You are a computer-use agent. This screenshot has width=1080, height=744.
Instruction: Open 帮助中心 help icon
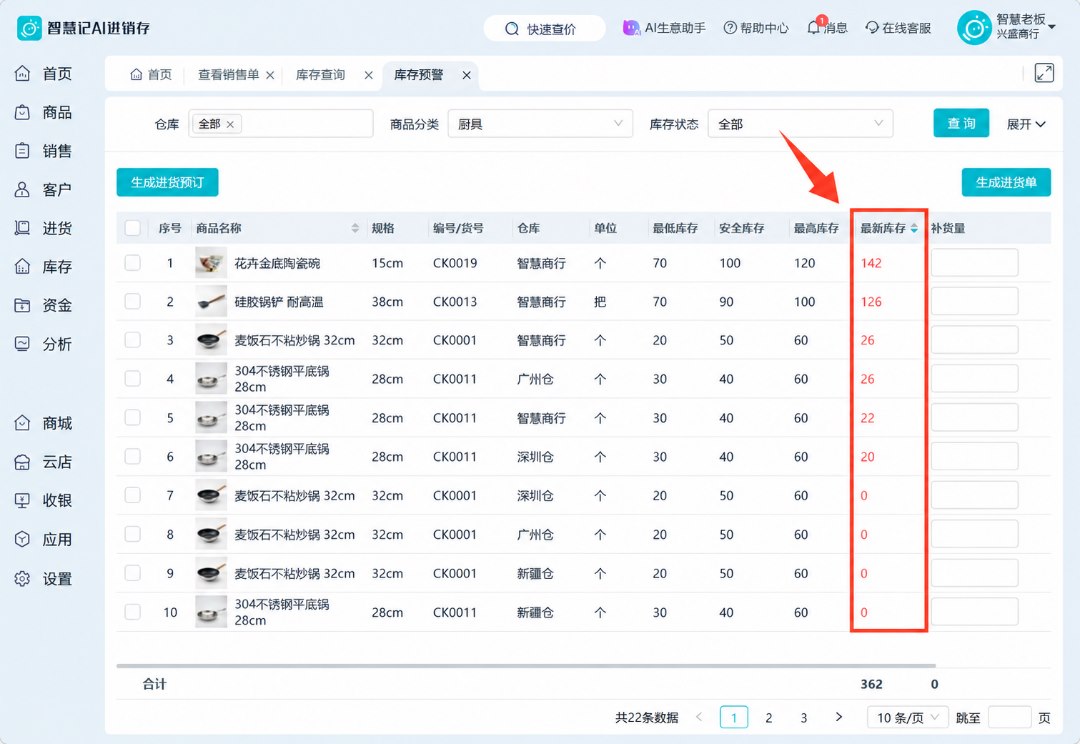(730, 28)
